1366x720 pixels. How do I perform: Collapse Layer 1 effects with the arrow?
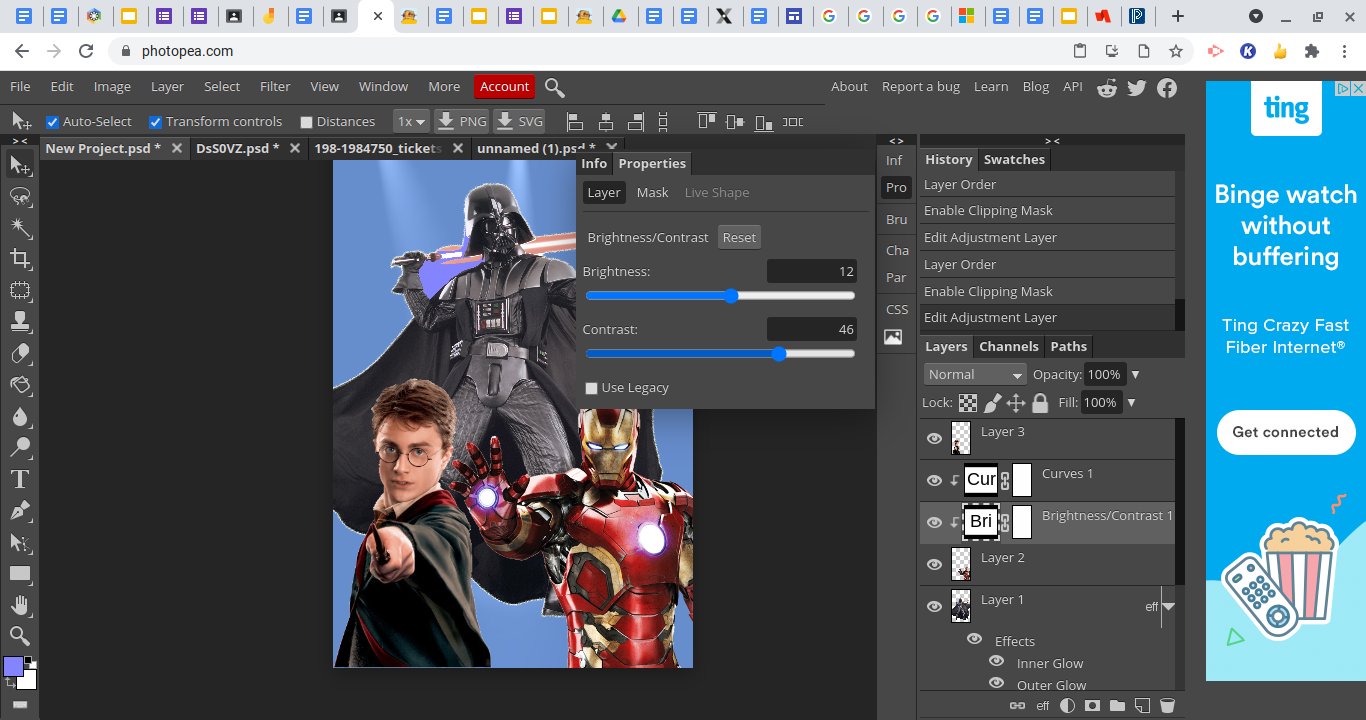pos(1168,607)
